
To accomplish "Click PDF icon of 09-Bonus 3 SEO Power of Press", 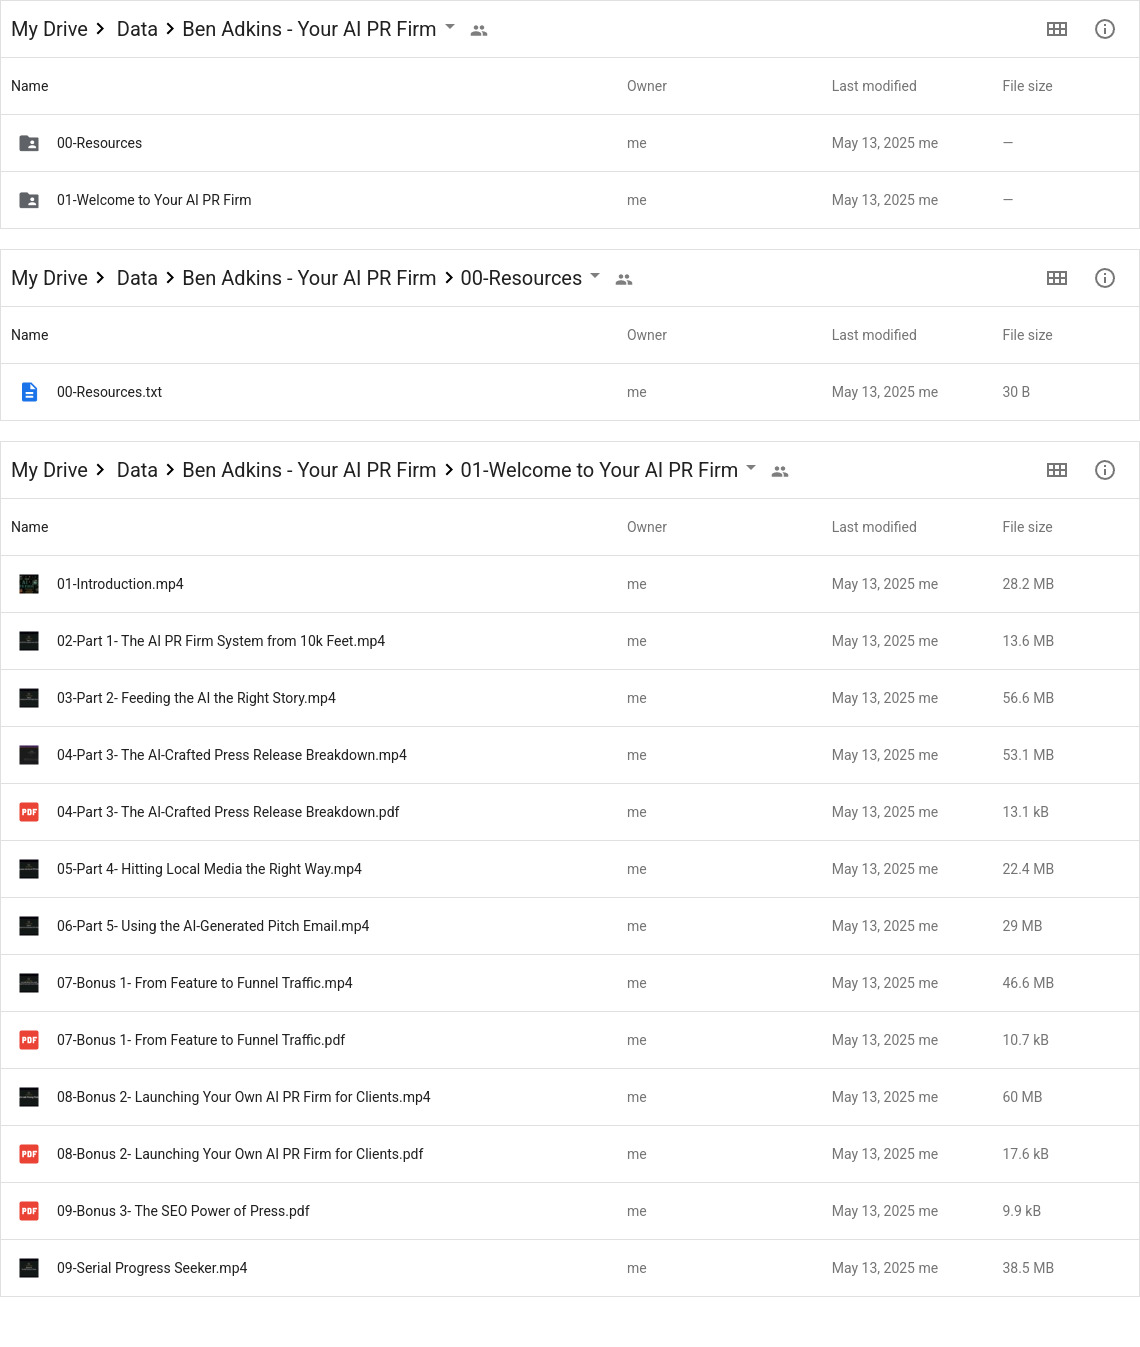I will [x=29, y=1211].
